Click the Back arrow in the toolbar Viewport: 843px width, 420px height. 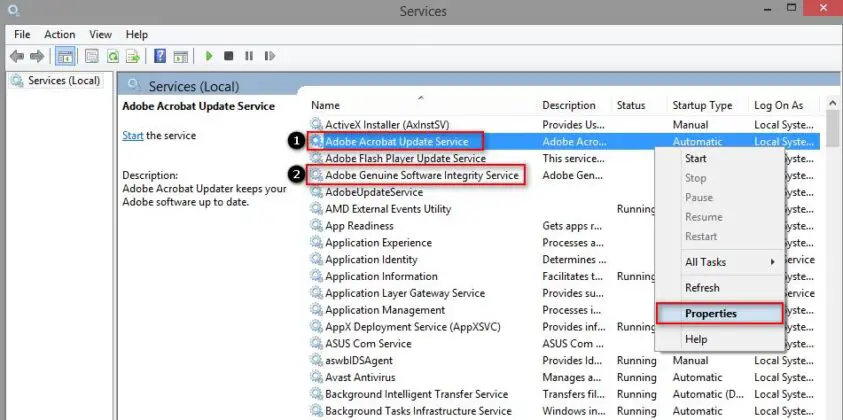coord(17,56)
